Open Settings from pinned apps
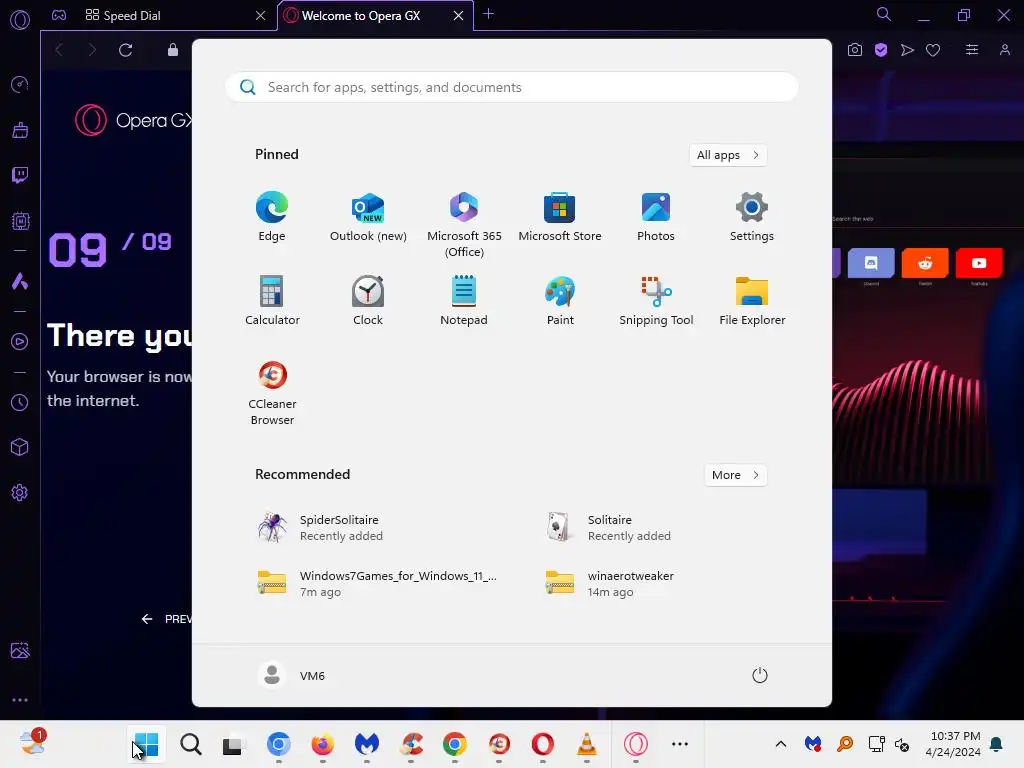 (752, 217)
